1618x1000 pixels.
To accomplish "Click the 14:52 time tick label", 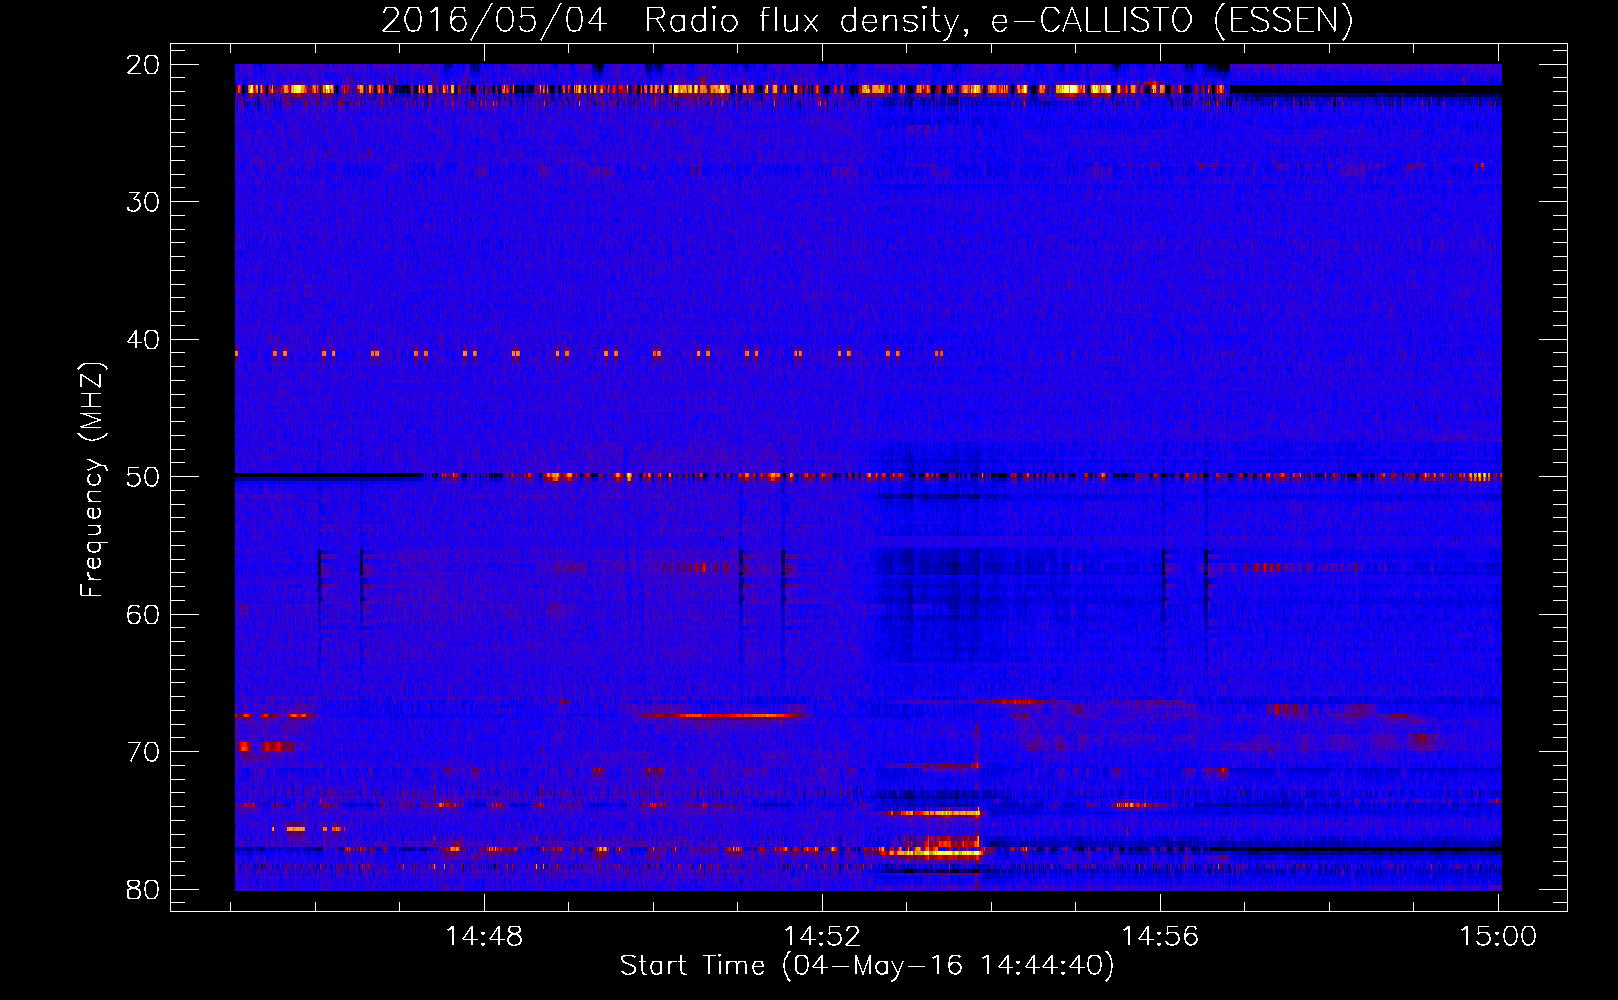I will pyautogui.click(x=822, y=937).
